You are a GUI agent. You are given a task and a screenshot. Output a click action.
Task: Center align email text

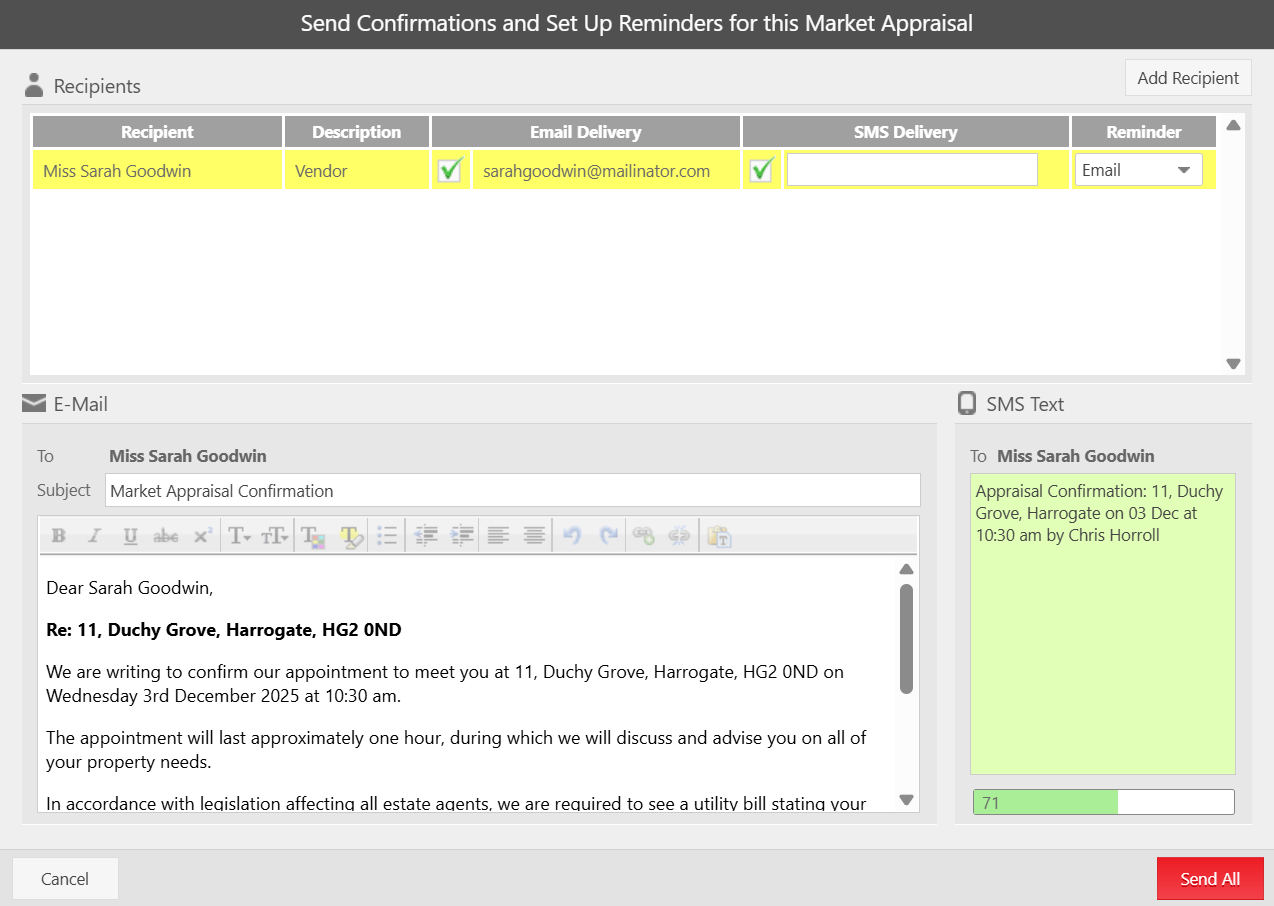(x=535, y=536)
